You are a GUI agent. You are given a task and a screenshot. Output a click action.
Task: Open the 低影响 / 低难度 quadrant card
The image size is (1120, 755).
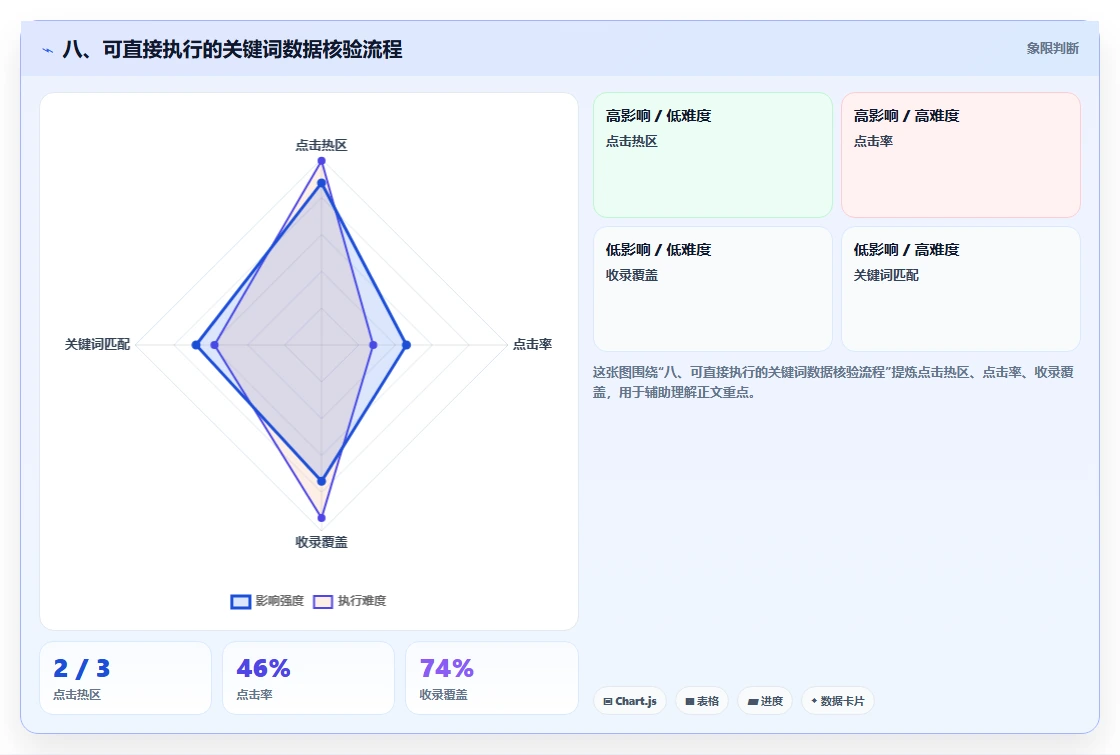(713, 289)
